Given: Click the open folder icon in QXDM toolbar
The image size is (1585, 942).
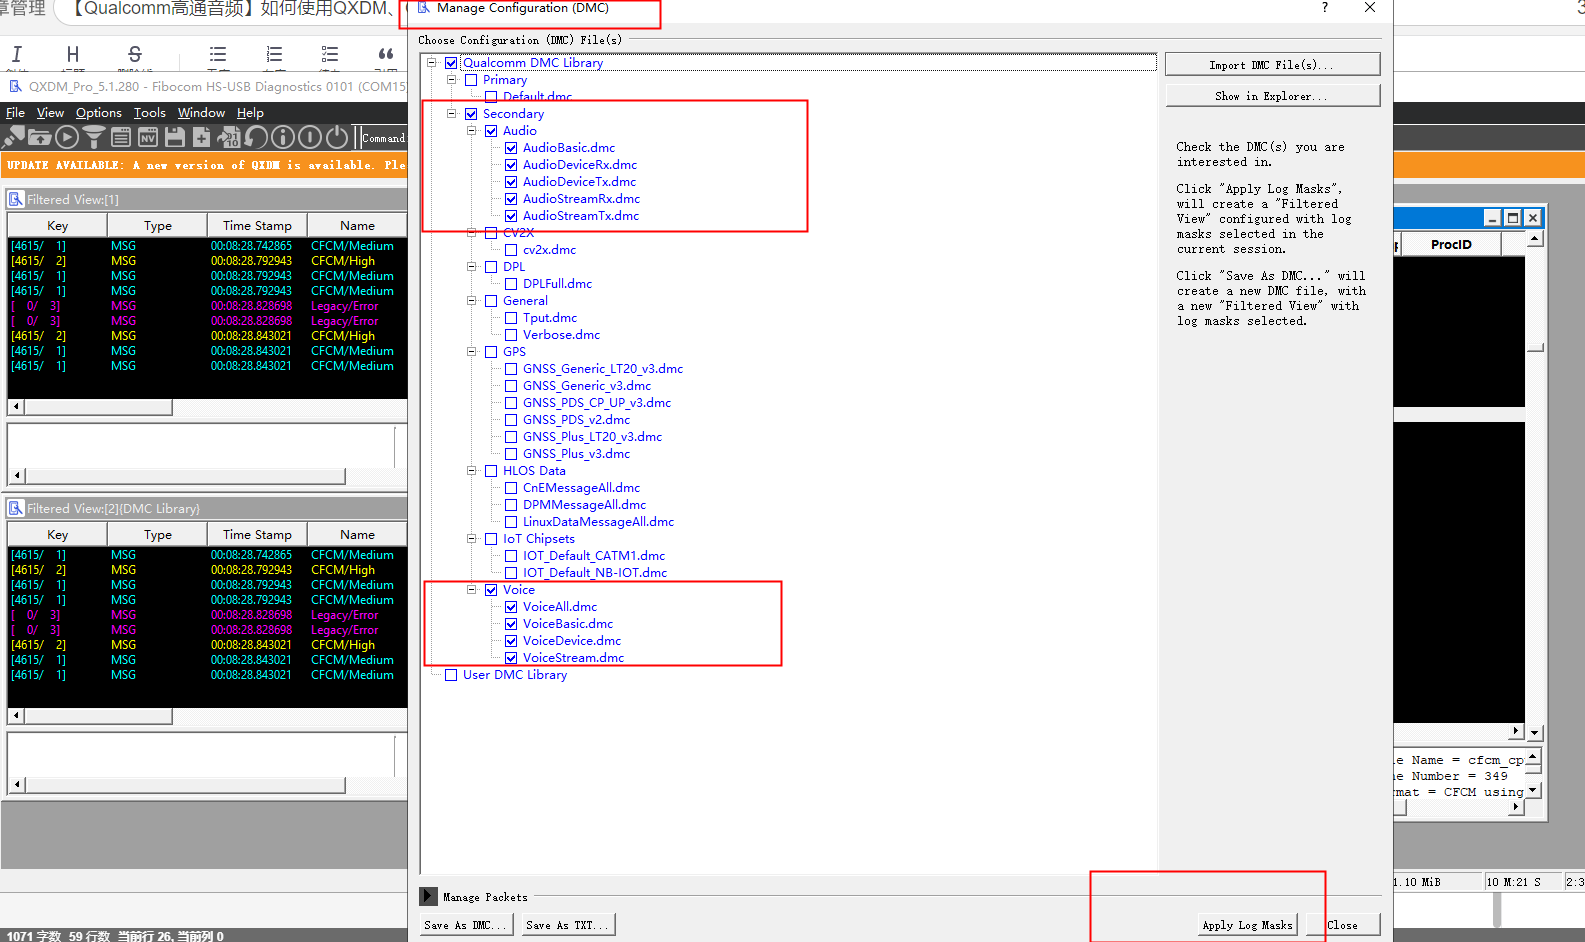Looking at the screenshot, I should pyautogui.click(x=40, y=137).
